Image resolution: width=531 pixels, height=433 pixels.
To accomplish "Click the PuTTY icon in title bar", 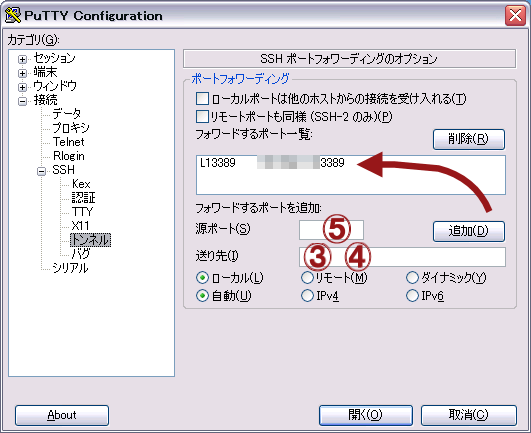I will (13, 15).
